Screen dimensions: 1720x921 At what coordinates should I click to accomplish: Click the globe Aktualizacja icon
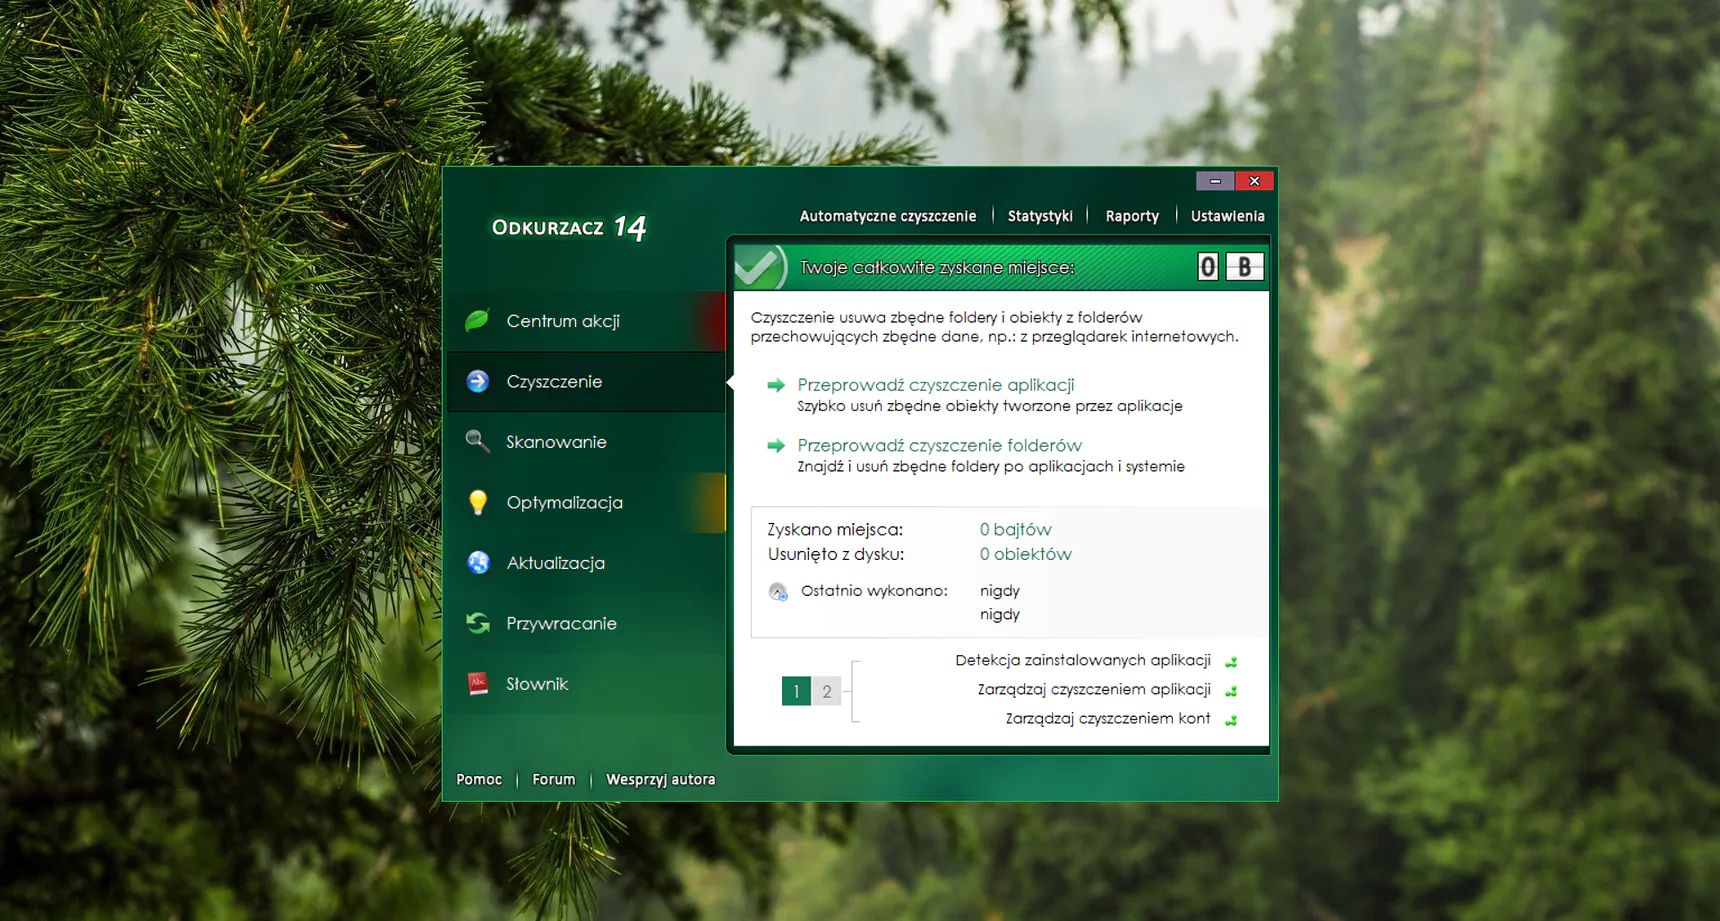[x=478, y=562]
